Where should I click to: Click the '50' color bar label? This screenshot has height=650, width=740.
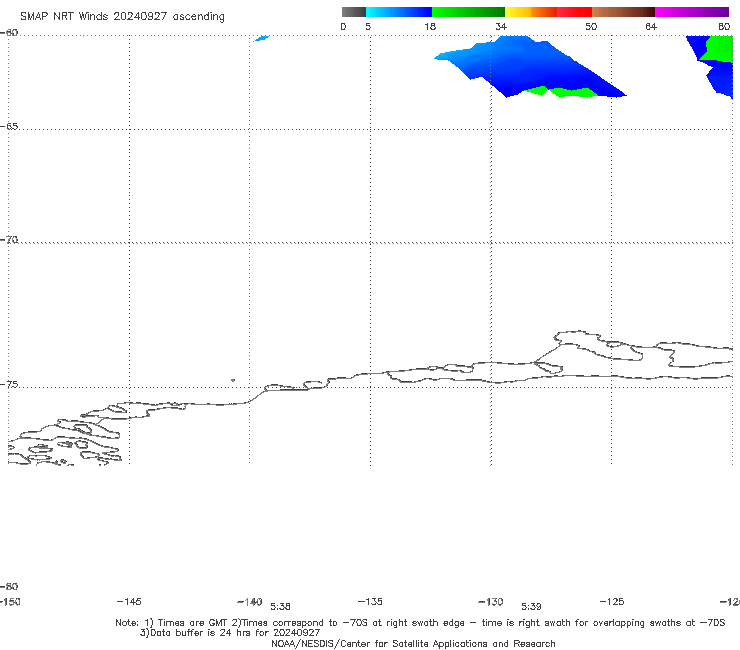tap(591, 27)
